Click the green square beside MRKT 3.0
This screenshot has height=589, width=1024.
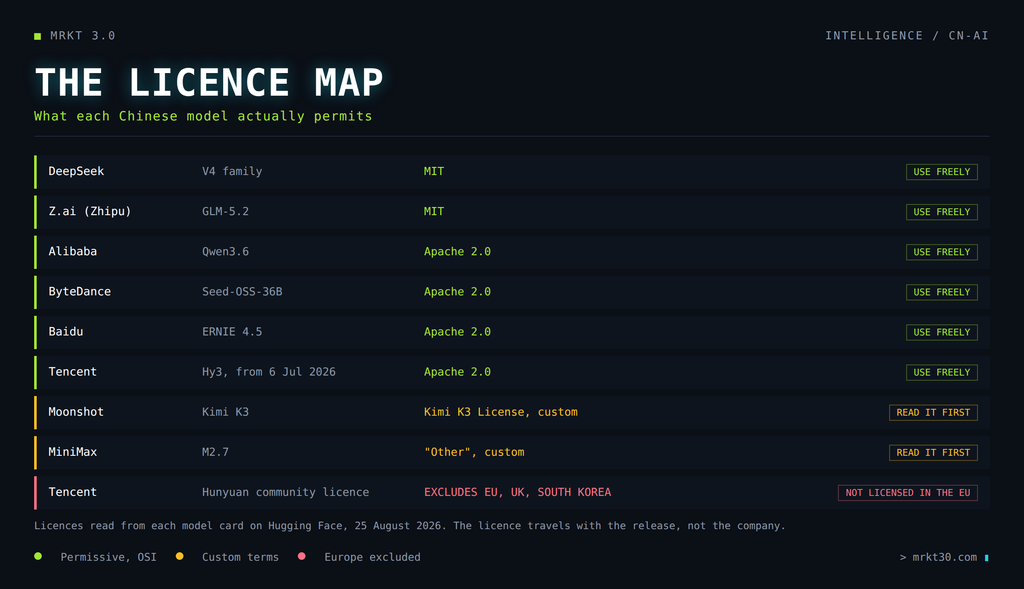point(37,36)
